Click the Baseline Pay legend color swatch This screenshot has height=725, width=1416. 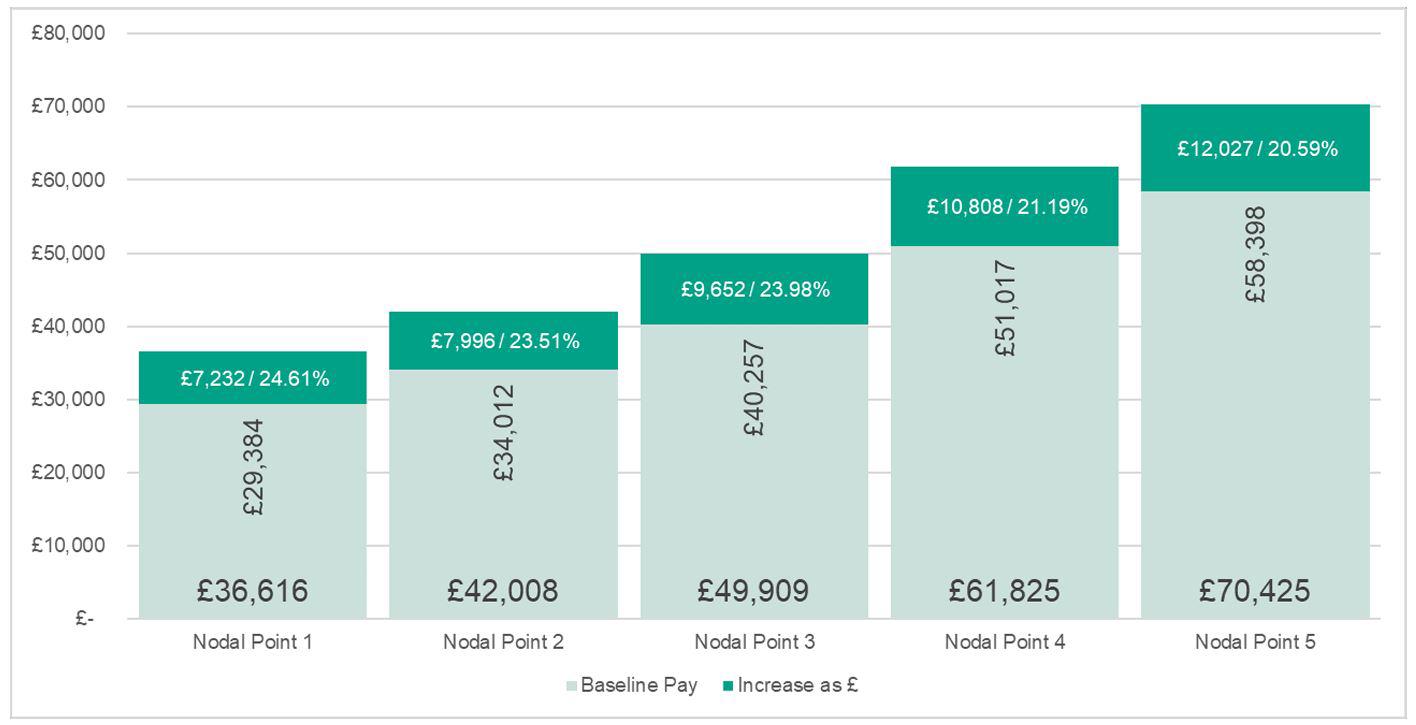coord(572,686)
